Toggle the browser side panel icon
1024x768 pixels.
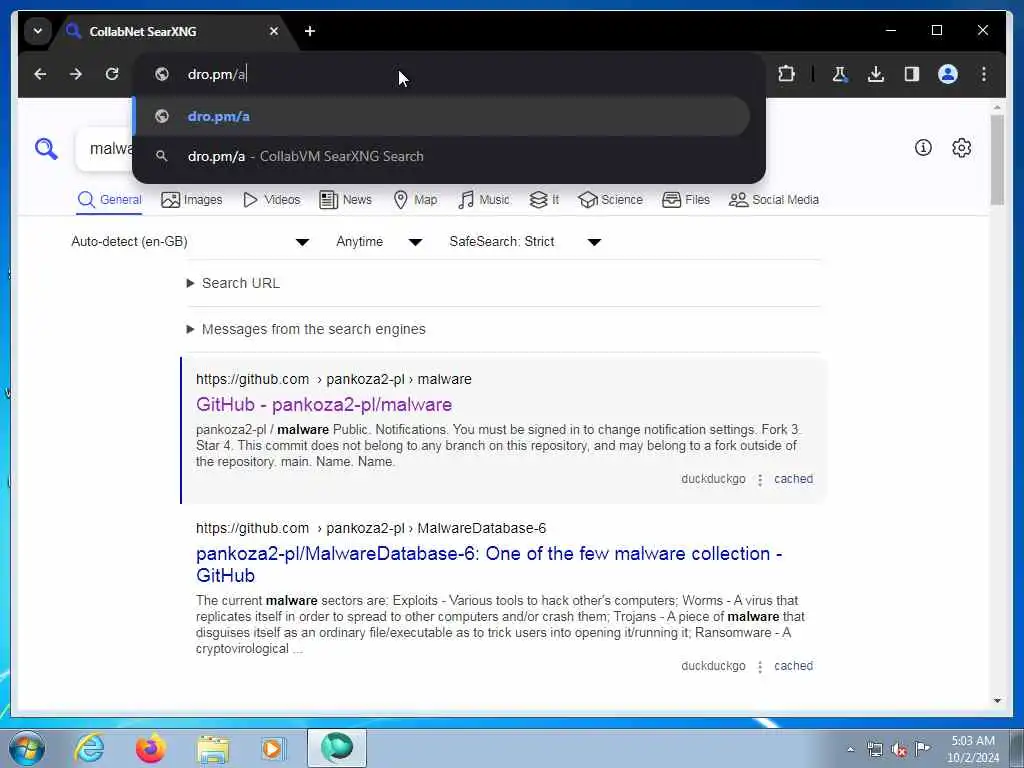[912, 74]
